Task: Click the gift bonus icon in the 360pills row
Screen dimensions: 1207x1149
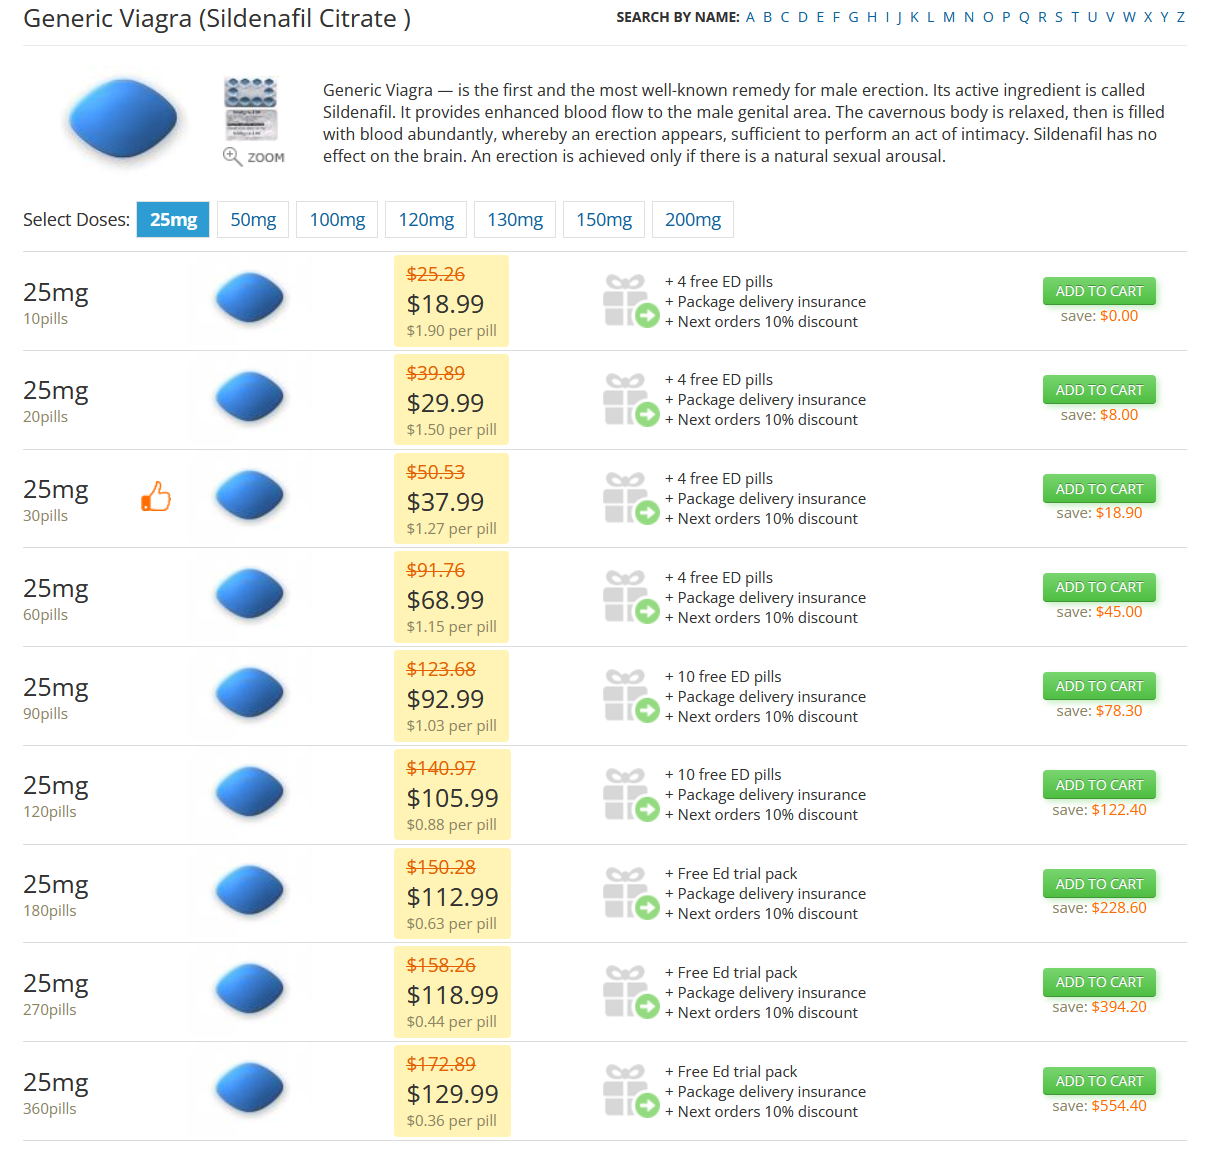Action: coord(631,1091)
